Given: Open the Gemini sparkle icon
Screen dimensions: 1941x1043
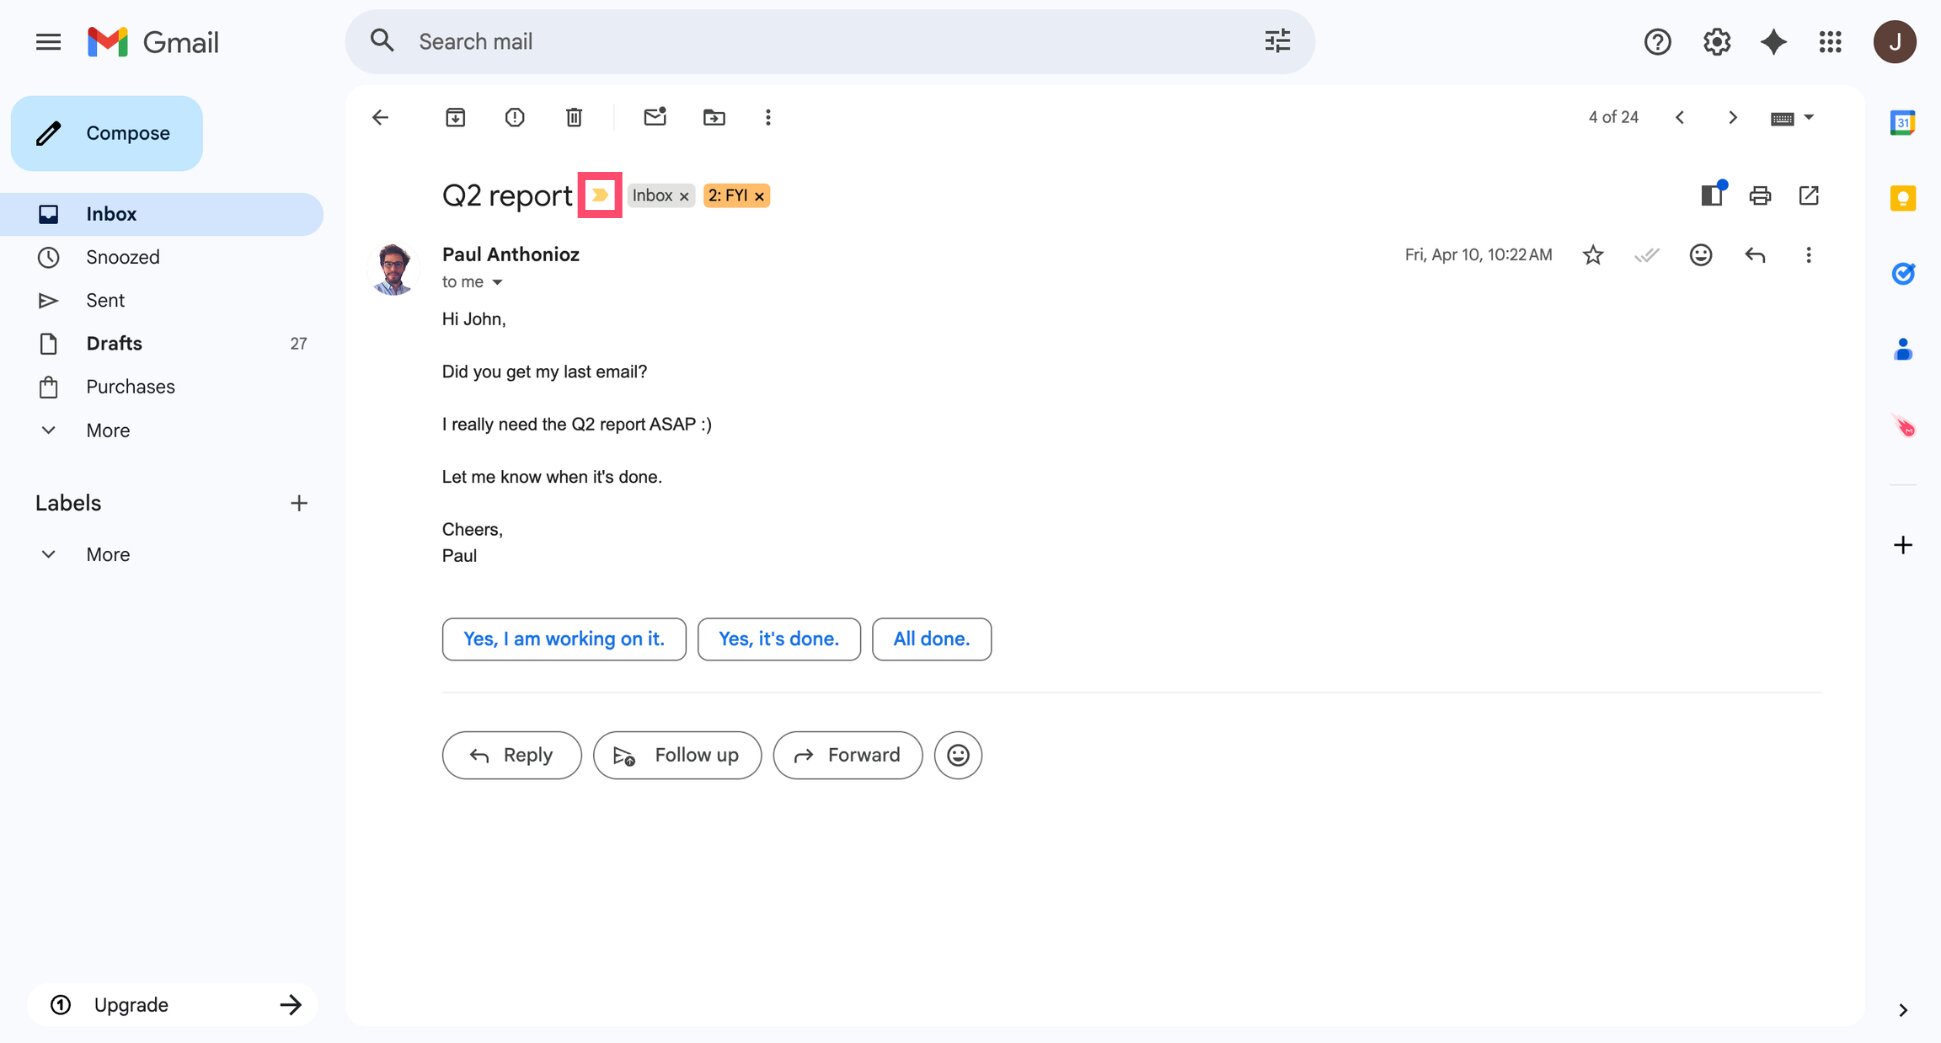Looking at the screenshot, I should [1773, 42].
